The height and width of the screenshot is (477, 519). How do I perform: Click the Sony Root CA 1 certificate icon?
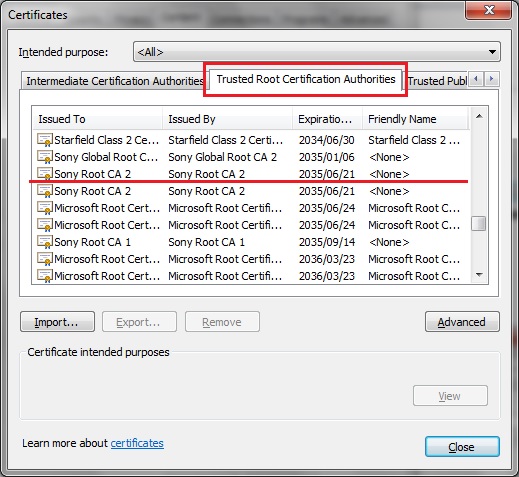45,242
